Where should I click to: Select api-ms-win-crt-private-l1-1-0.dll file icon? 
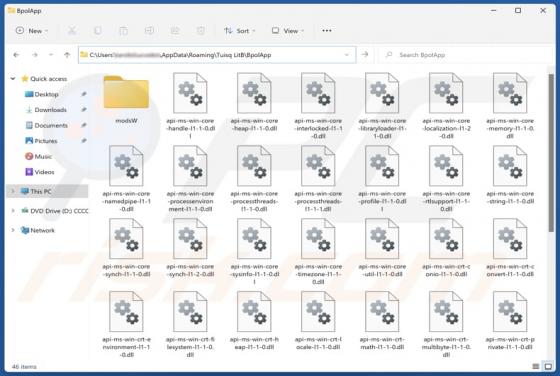[x=510, y=311]
